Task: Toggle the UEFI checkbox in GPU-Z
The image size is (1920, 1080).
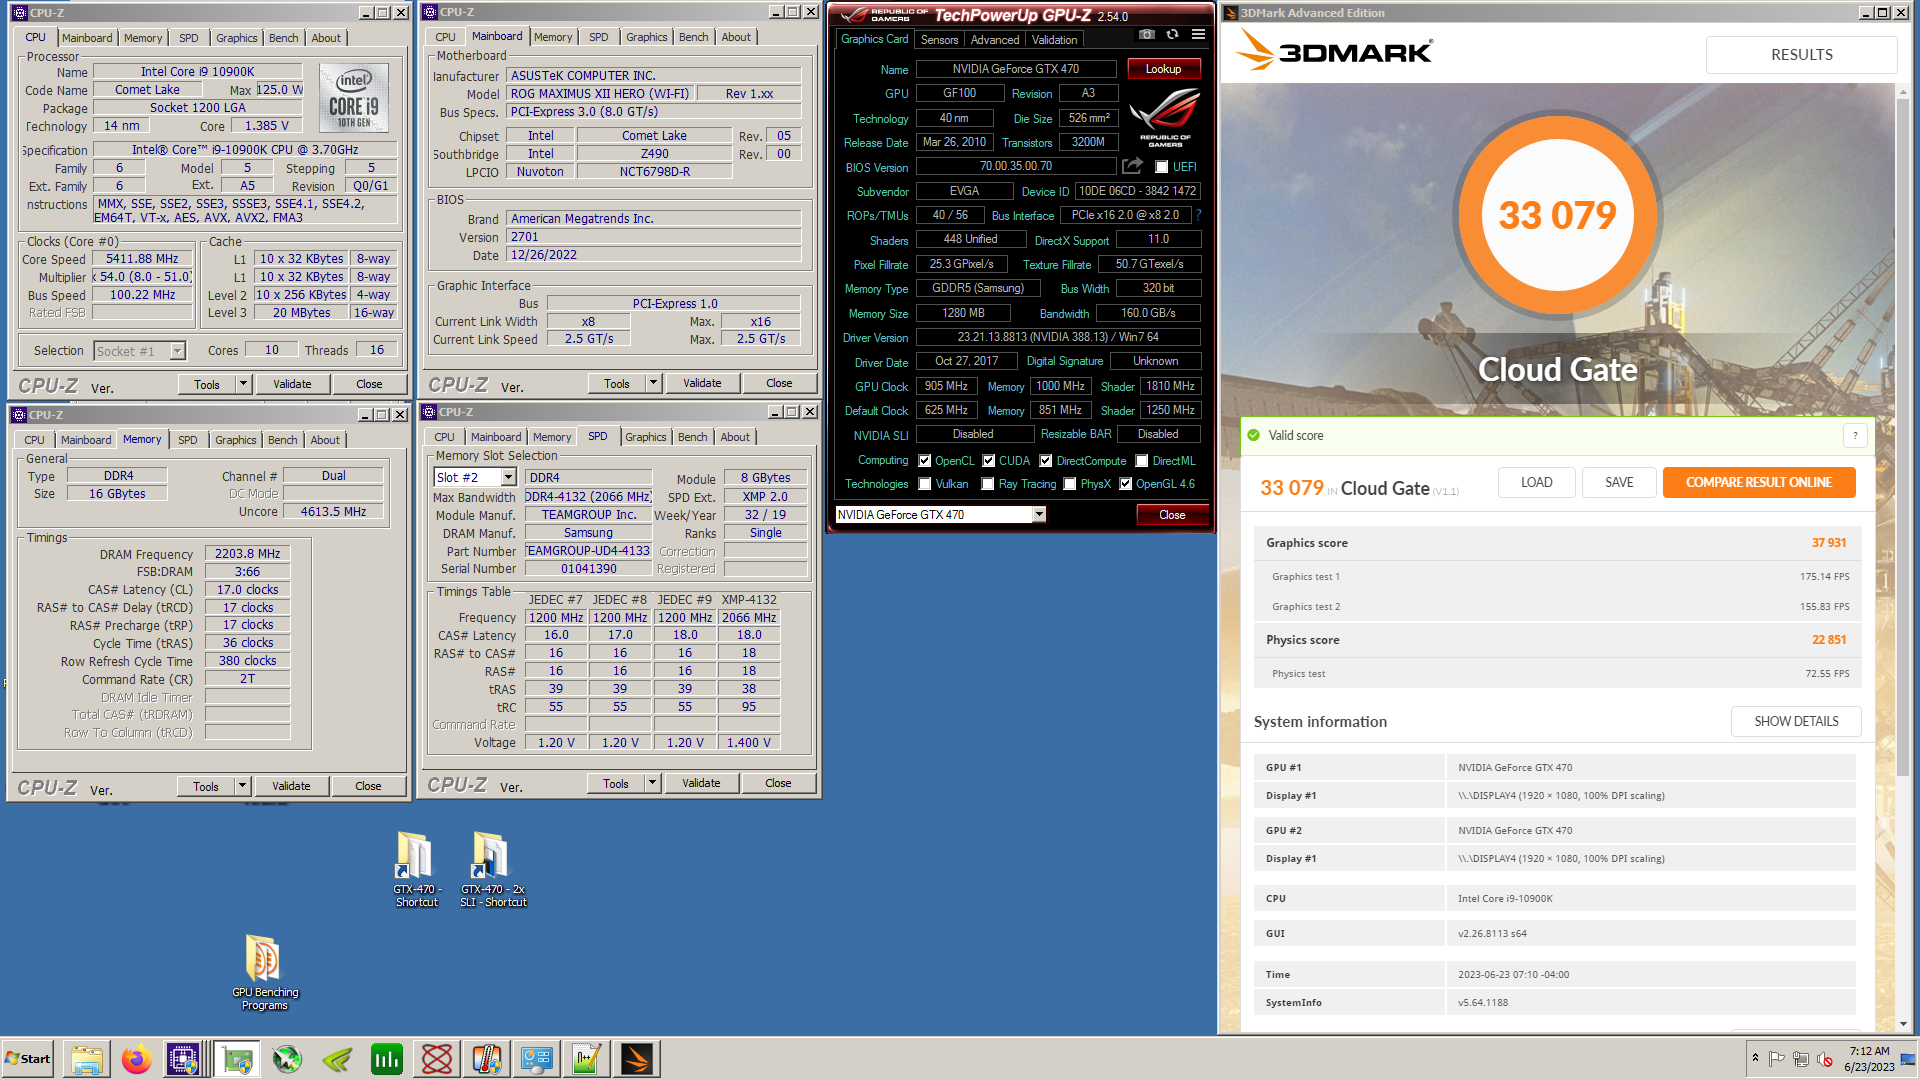Action: tap(1161, 167)
